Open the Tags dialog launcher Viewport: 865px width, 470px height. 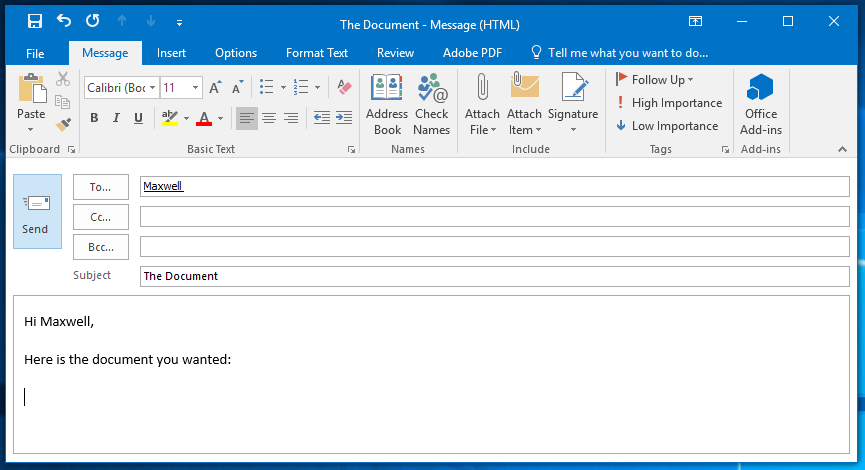(x=725, y=149)
